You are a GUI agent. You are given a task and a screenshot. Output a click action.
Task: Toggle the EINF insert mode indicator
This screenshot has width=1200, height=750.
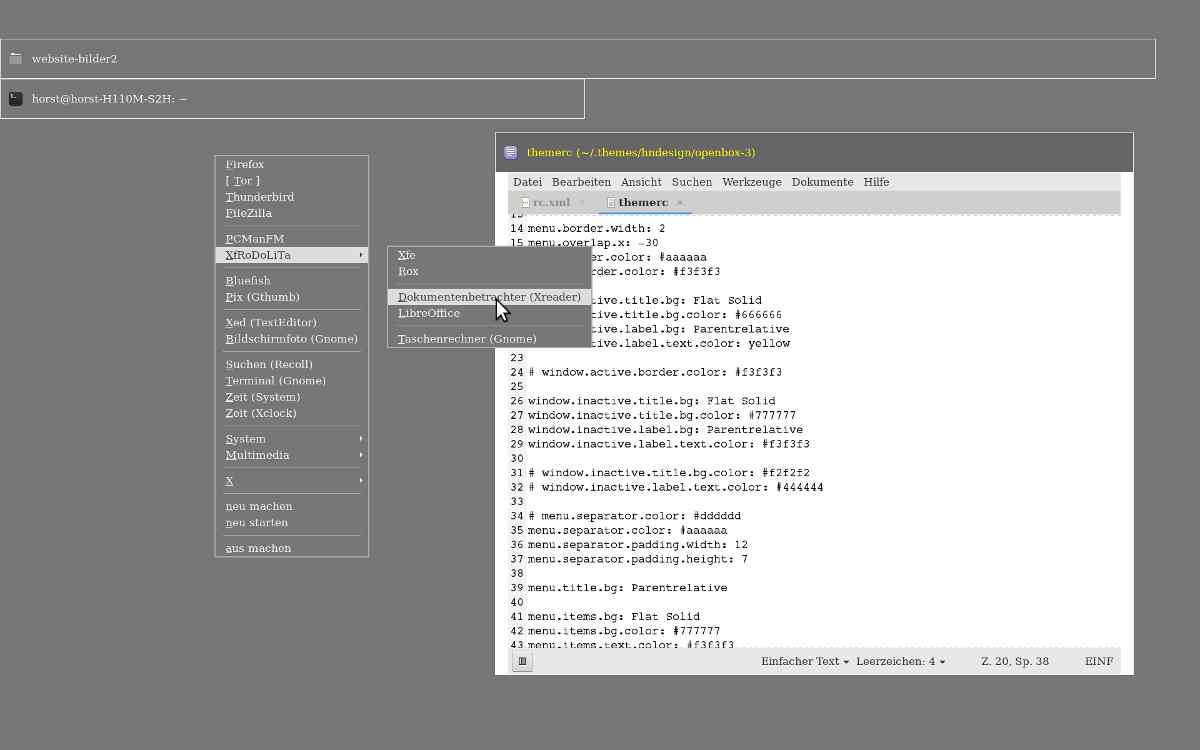[1098, 661]
